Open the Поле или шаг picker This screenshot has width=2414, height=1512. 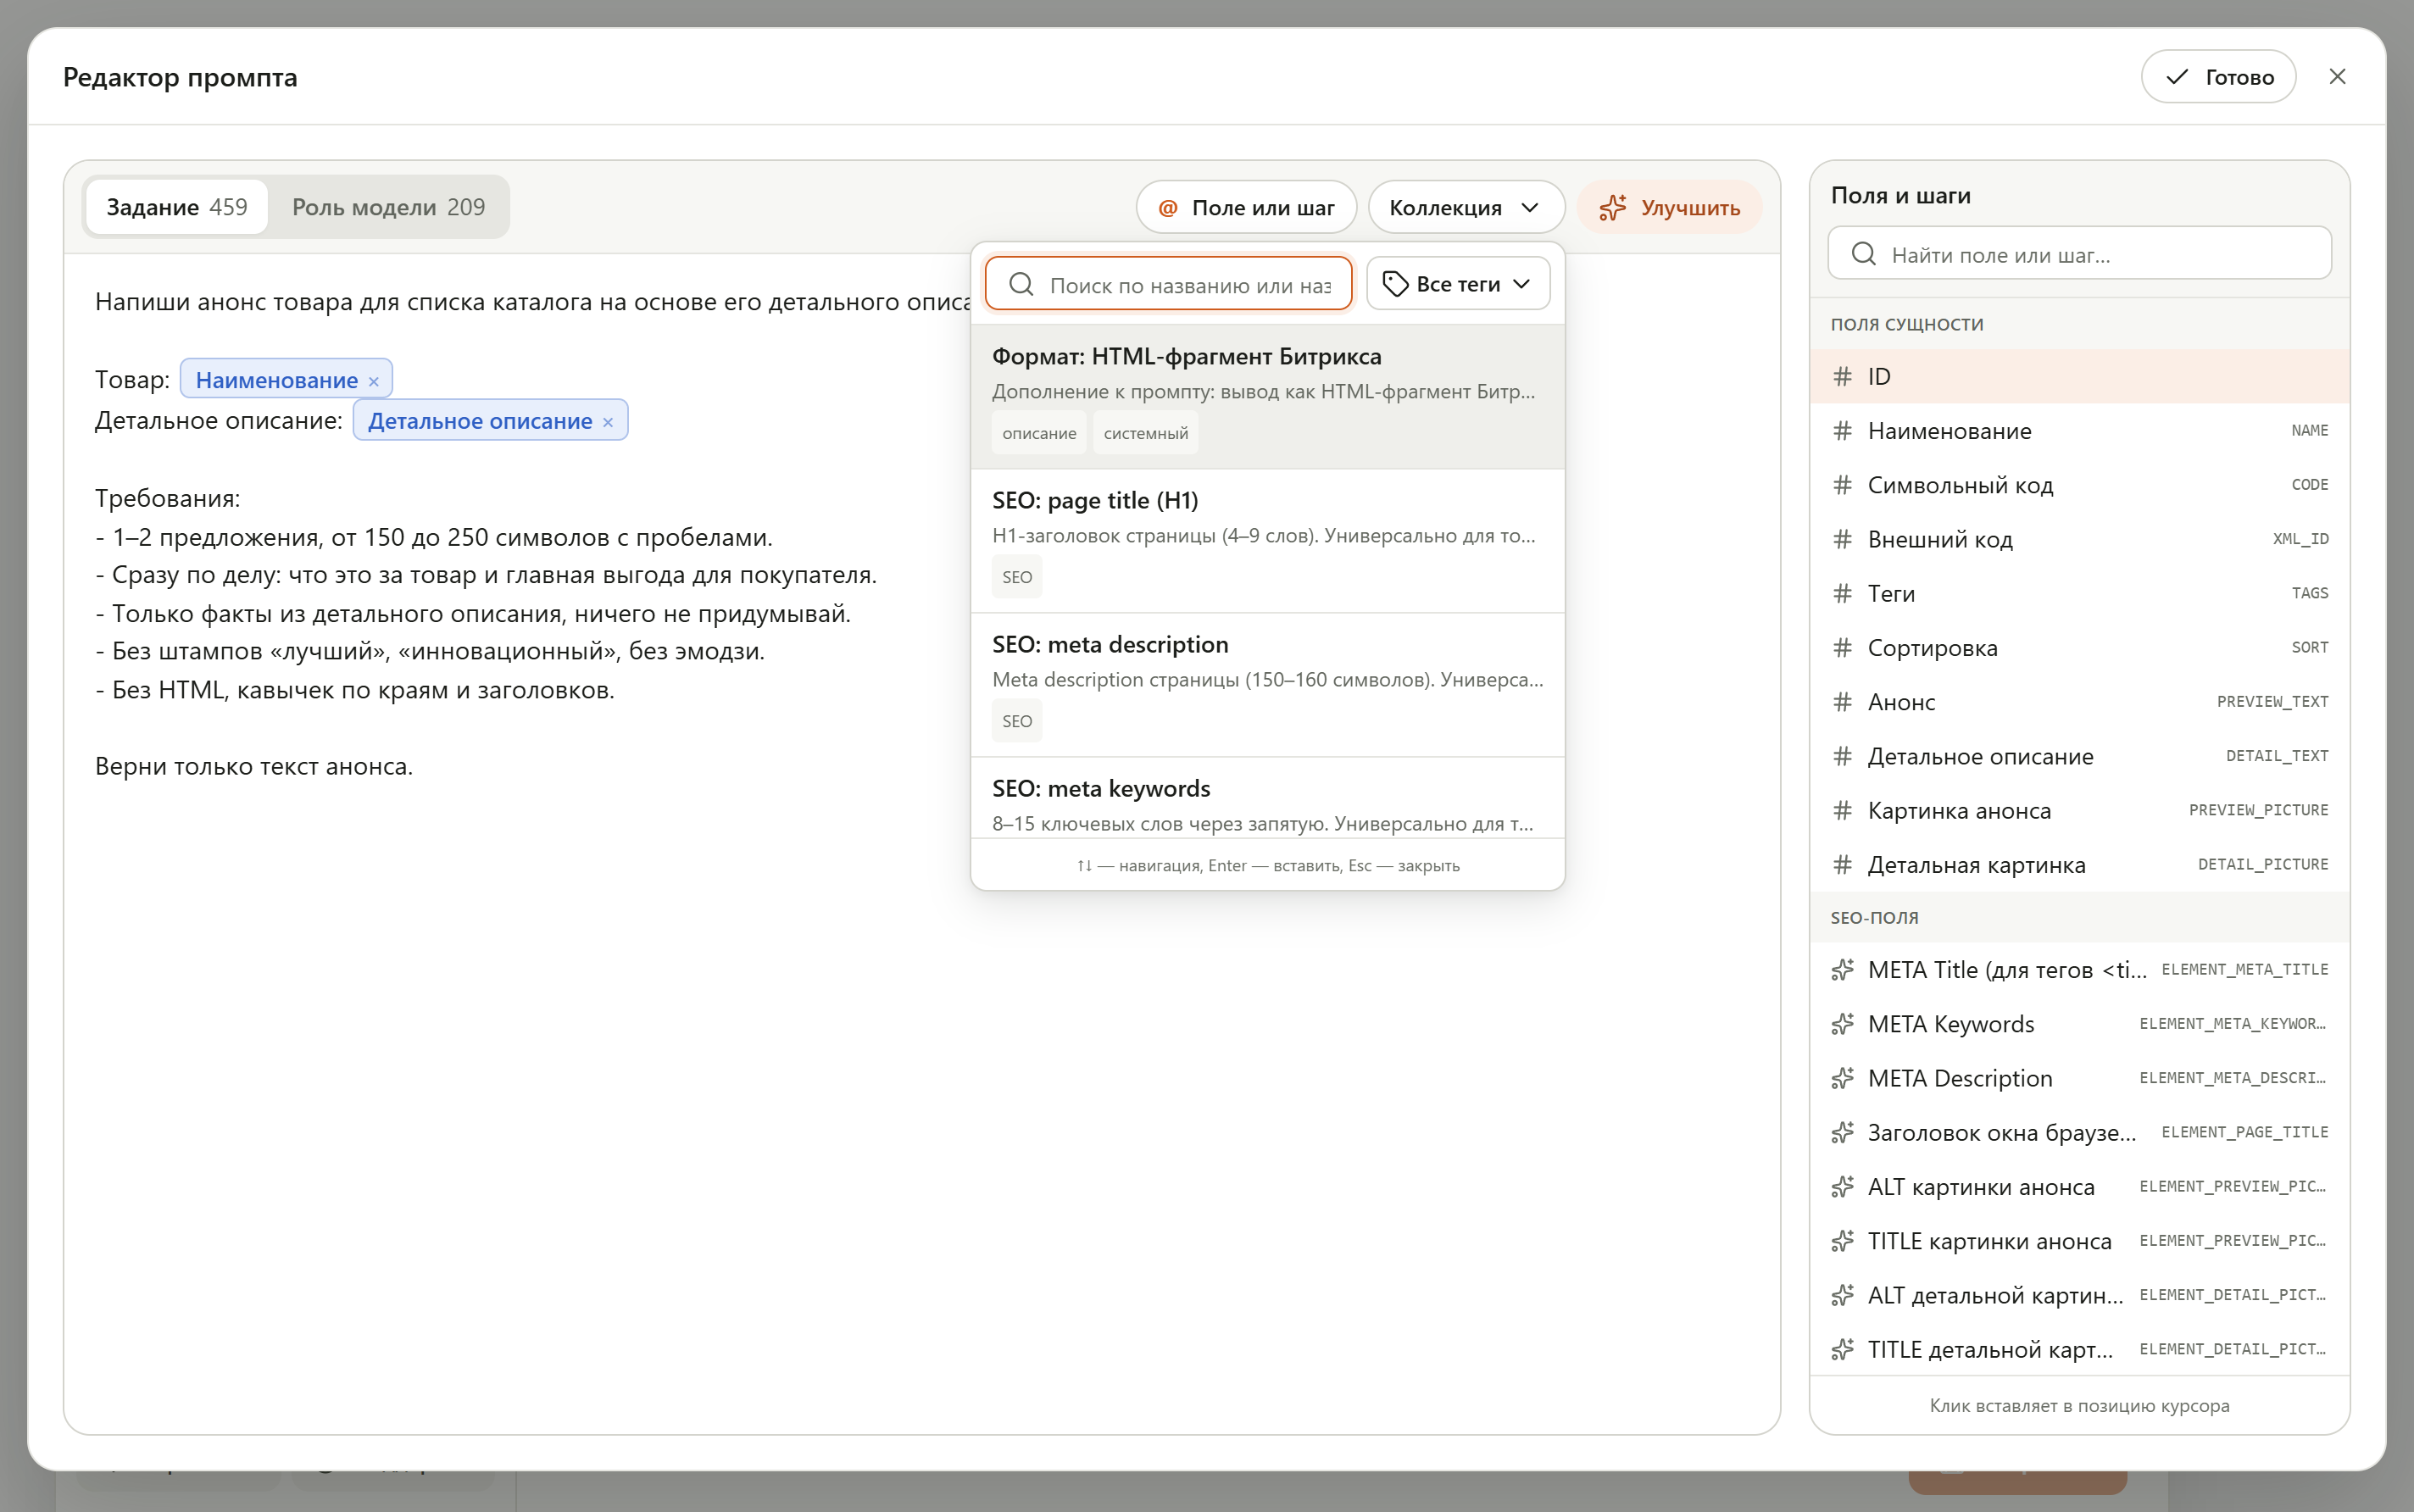point(1246,207)
